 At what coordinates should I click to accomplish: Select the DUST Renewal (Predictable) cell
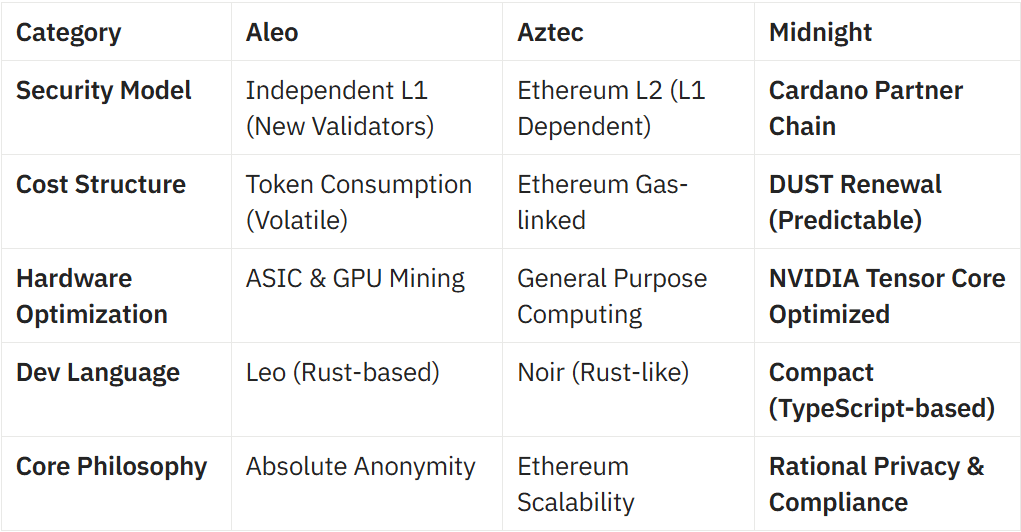tap(855, 202)
